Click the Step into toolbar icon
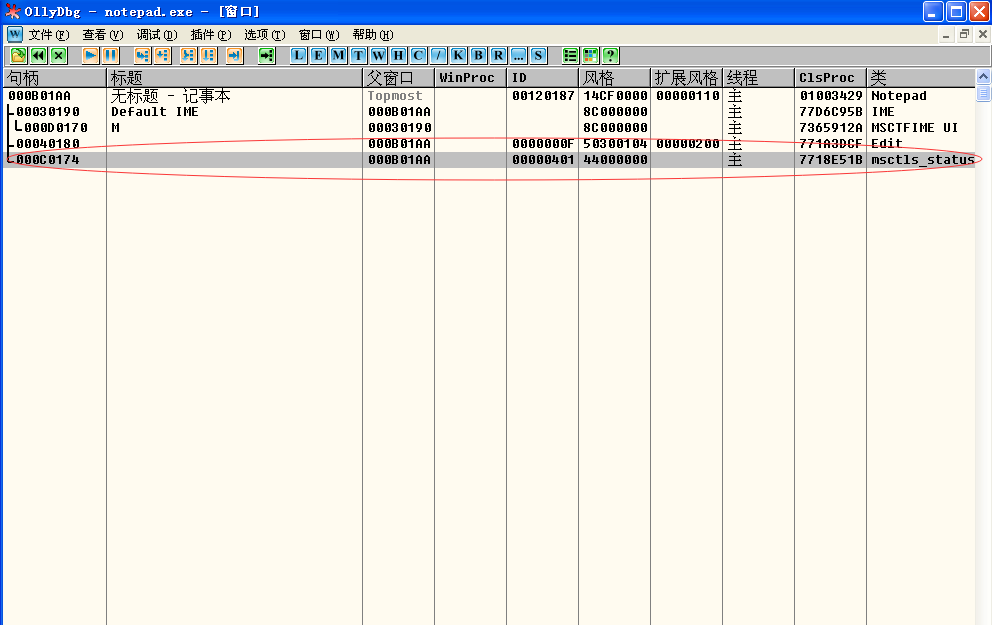992x625 pixels. tap(142, 56)
